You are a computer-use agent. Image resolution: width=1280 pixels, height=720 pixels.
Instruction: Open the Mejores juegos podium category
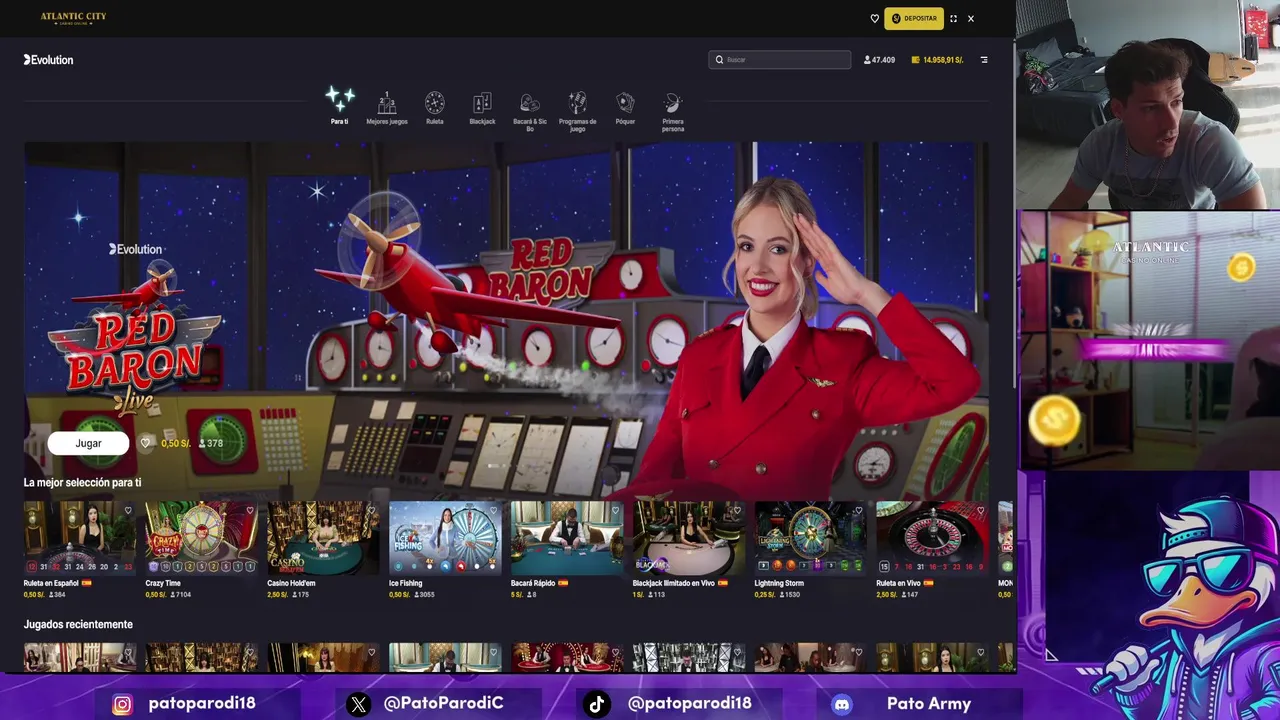tap(387, 108)
